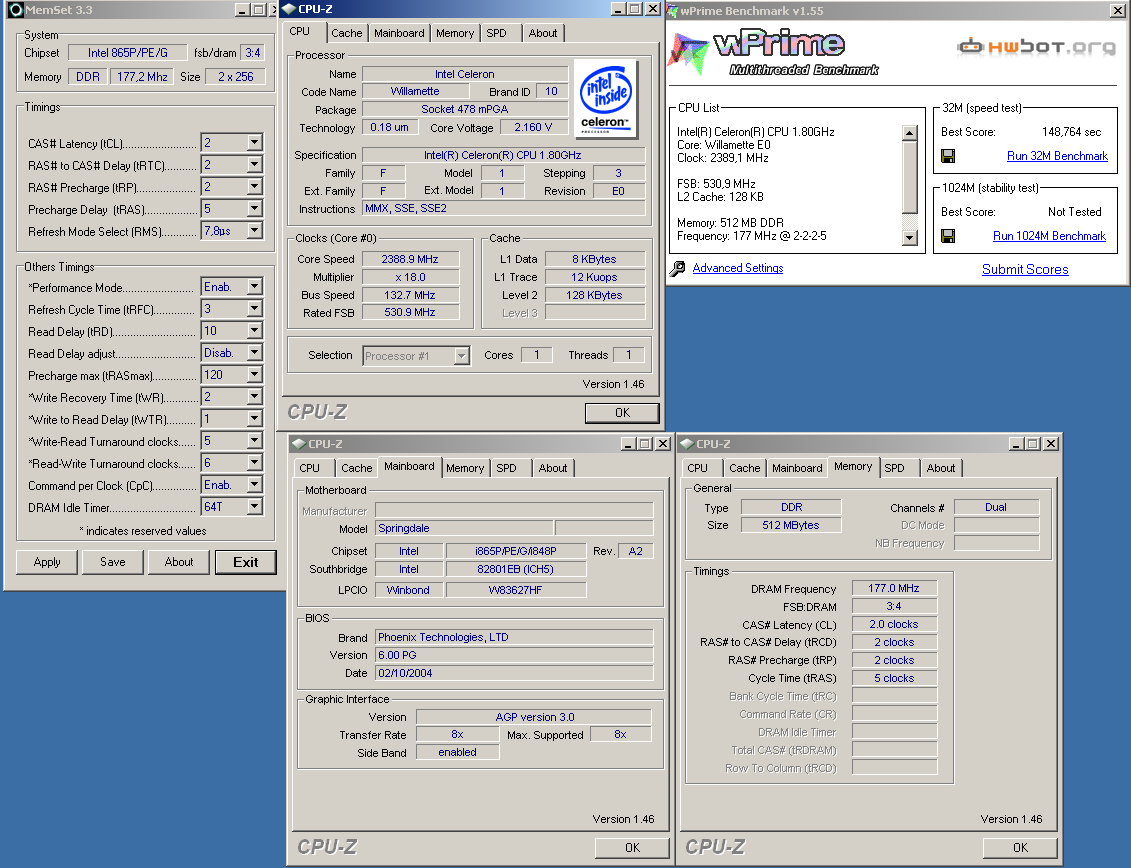Click DRAM Frequency 177.0 MHz field
Image resolution: width=1131 pixels, height=868 pixels.
coord(894,588)
